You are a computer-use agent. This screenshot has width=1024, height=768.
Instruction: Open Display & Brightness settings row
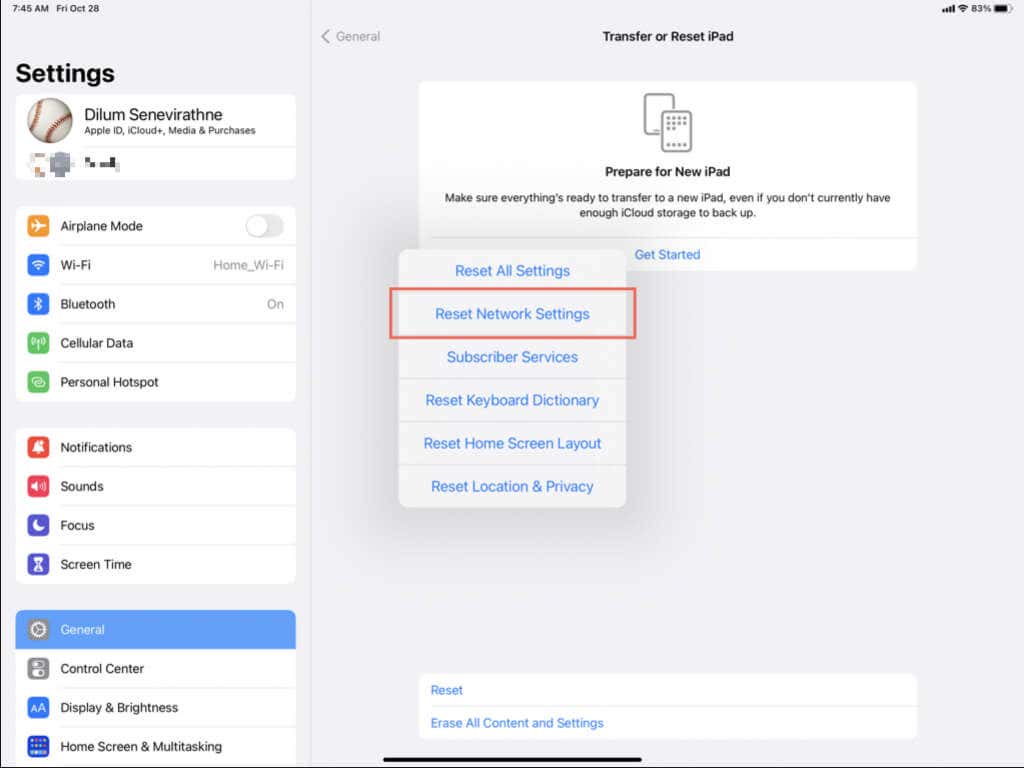155,707
